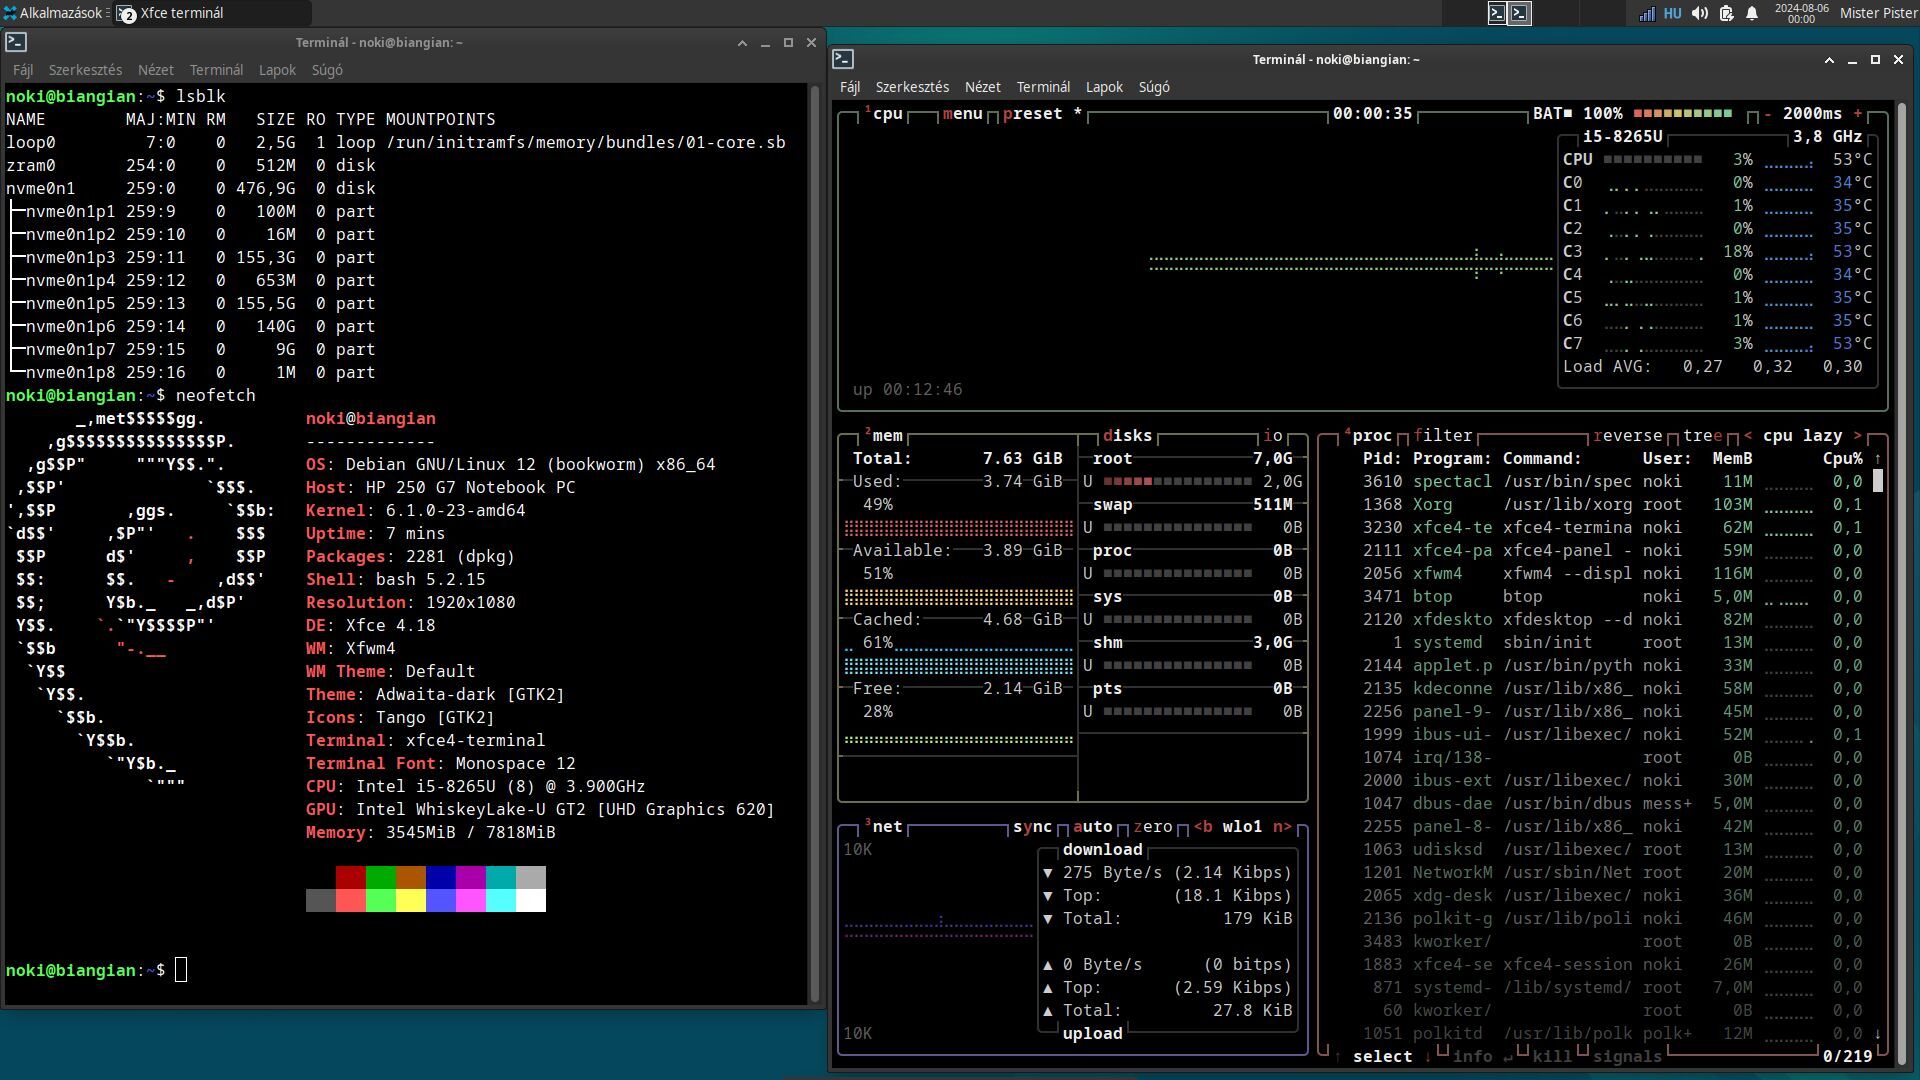Viewport: 1920px width, 1080px height.
Task: Click left terminal window's title icon
Action: [x=16, y=42]
